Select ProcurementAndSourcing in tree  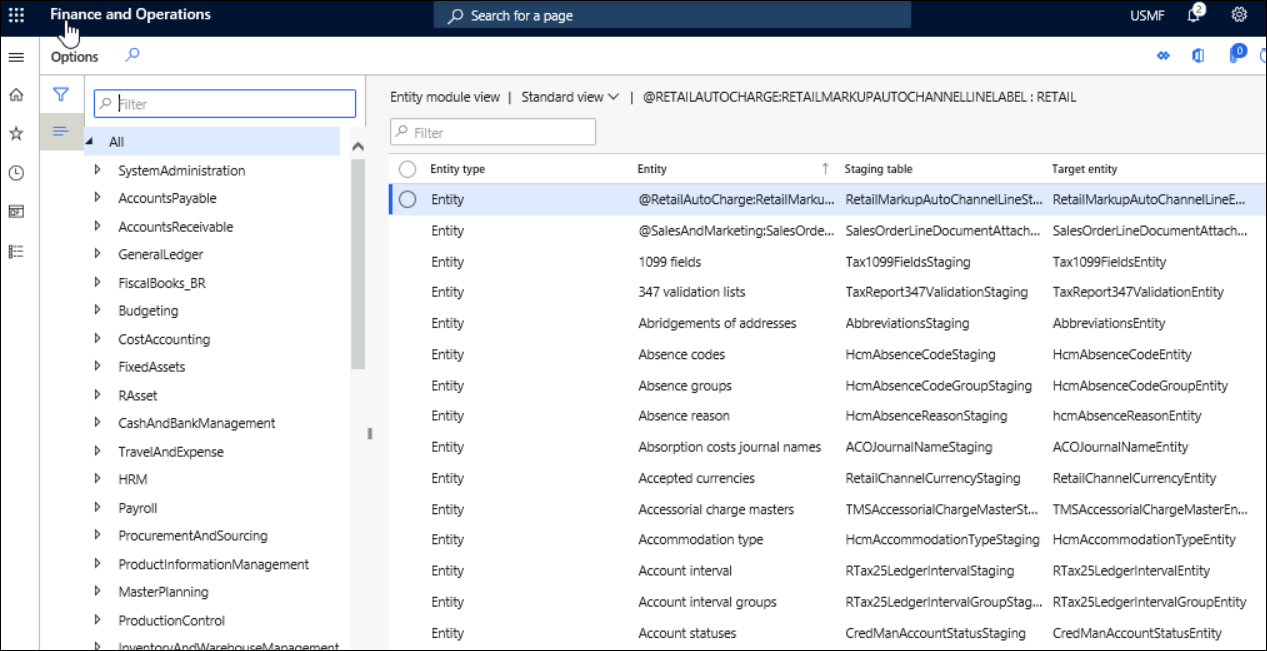193,536
